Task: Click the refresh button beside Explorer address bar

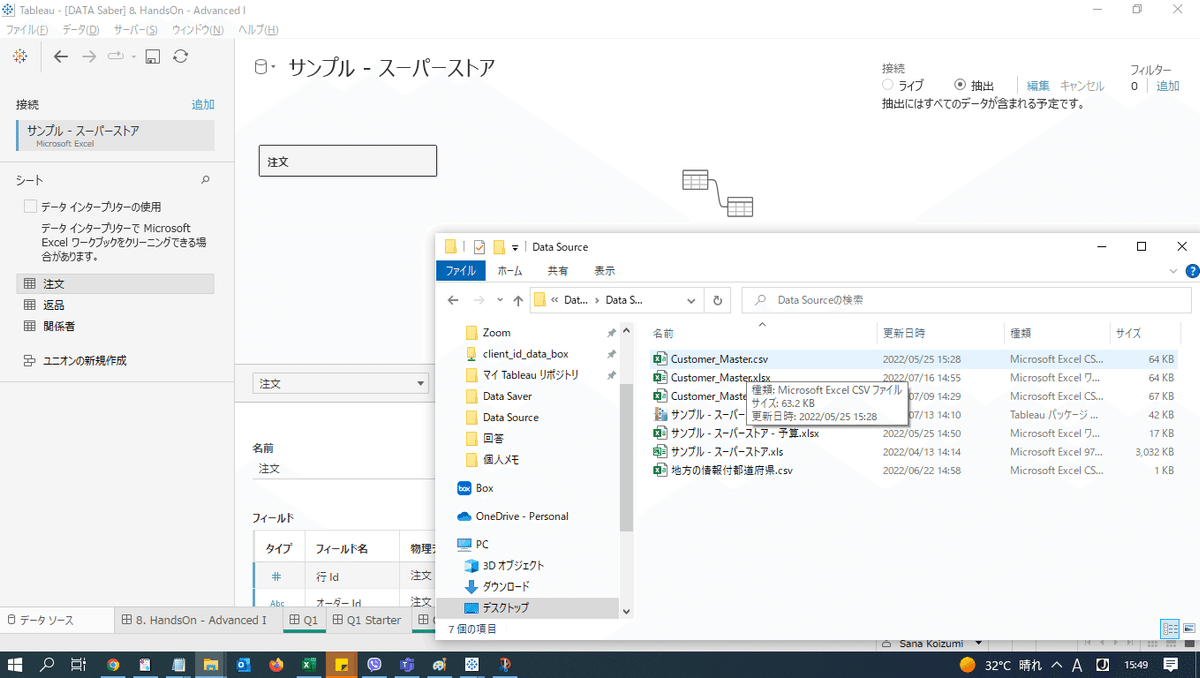Action: pyautogui.click(x=717, y=299)
